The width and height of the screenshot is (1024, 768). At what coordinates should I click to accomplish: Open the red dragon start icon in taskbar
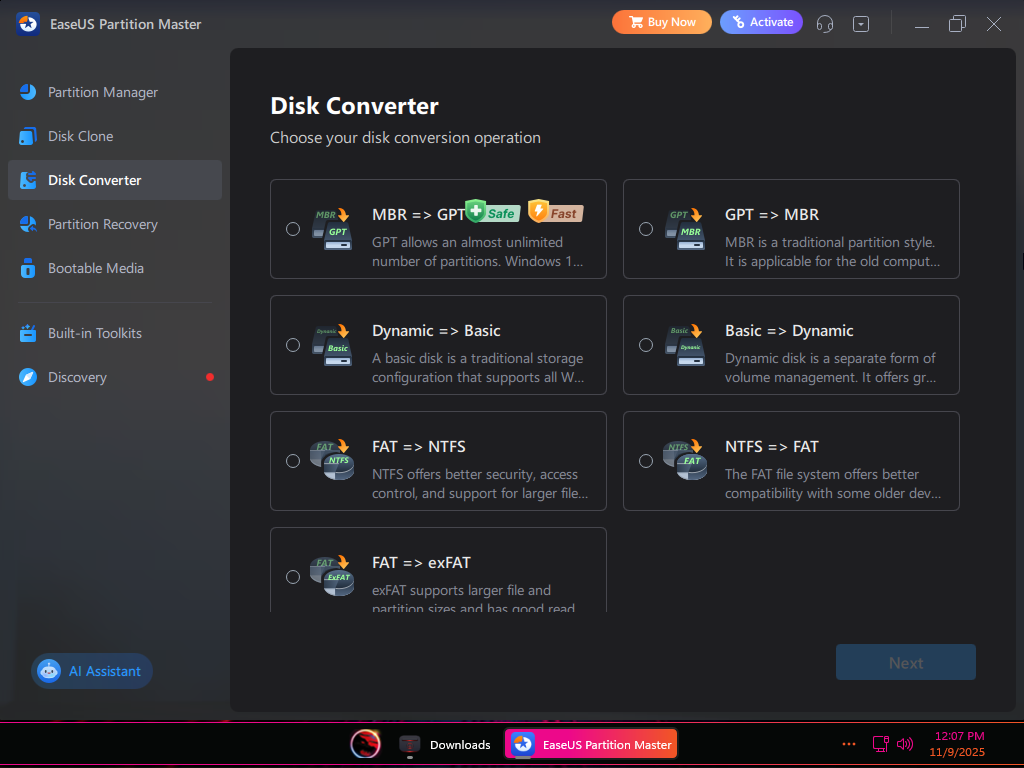coord(365,744)
